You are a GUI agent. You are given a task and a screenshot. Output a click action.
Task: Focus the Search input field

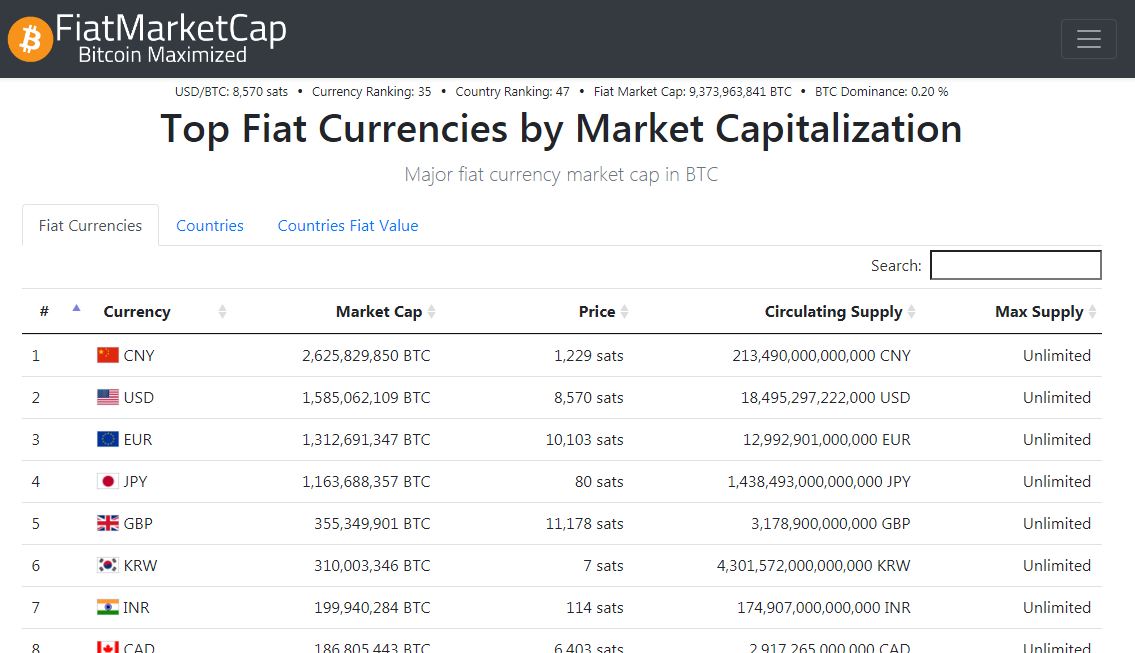pos(1015,265)
